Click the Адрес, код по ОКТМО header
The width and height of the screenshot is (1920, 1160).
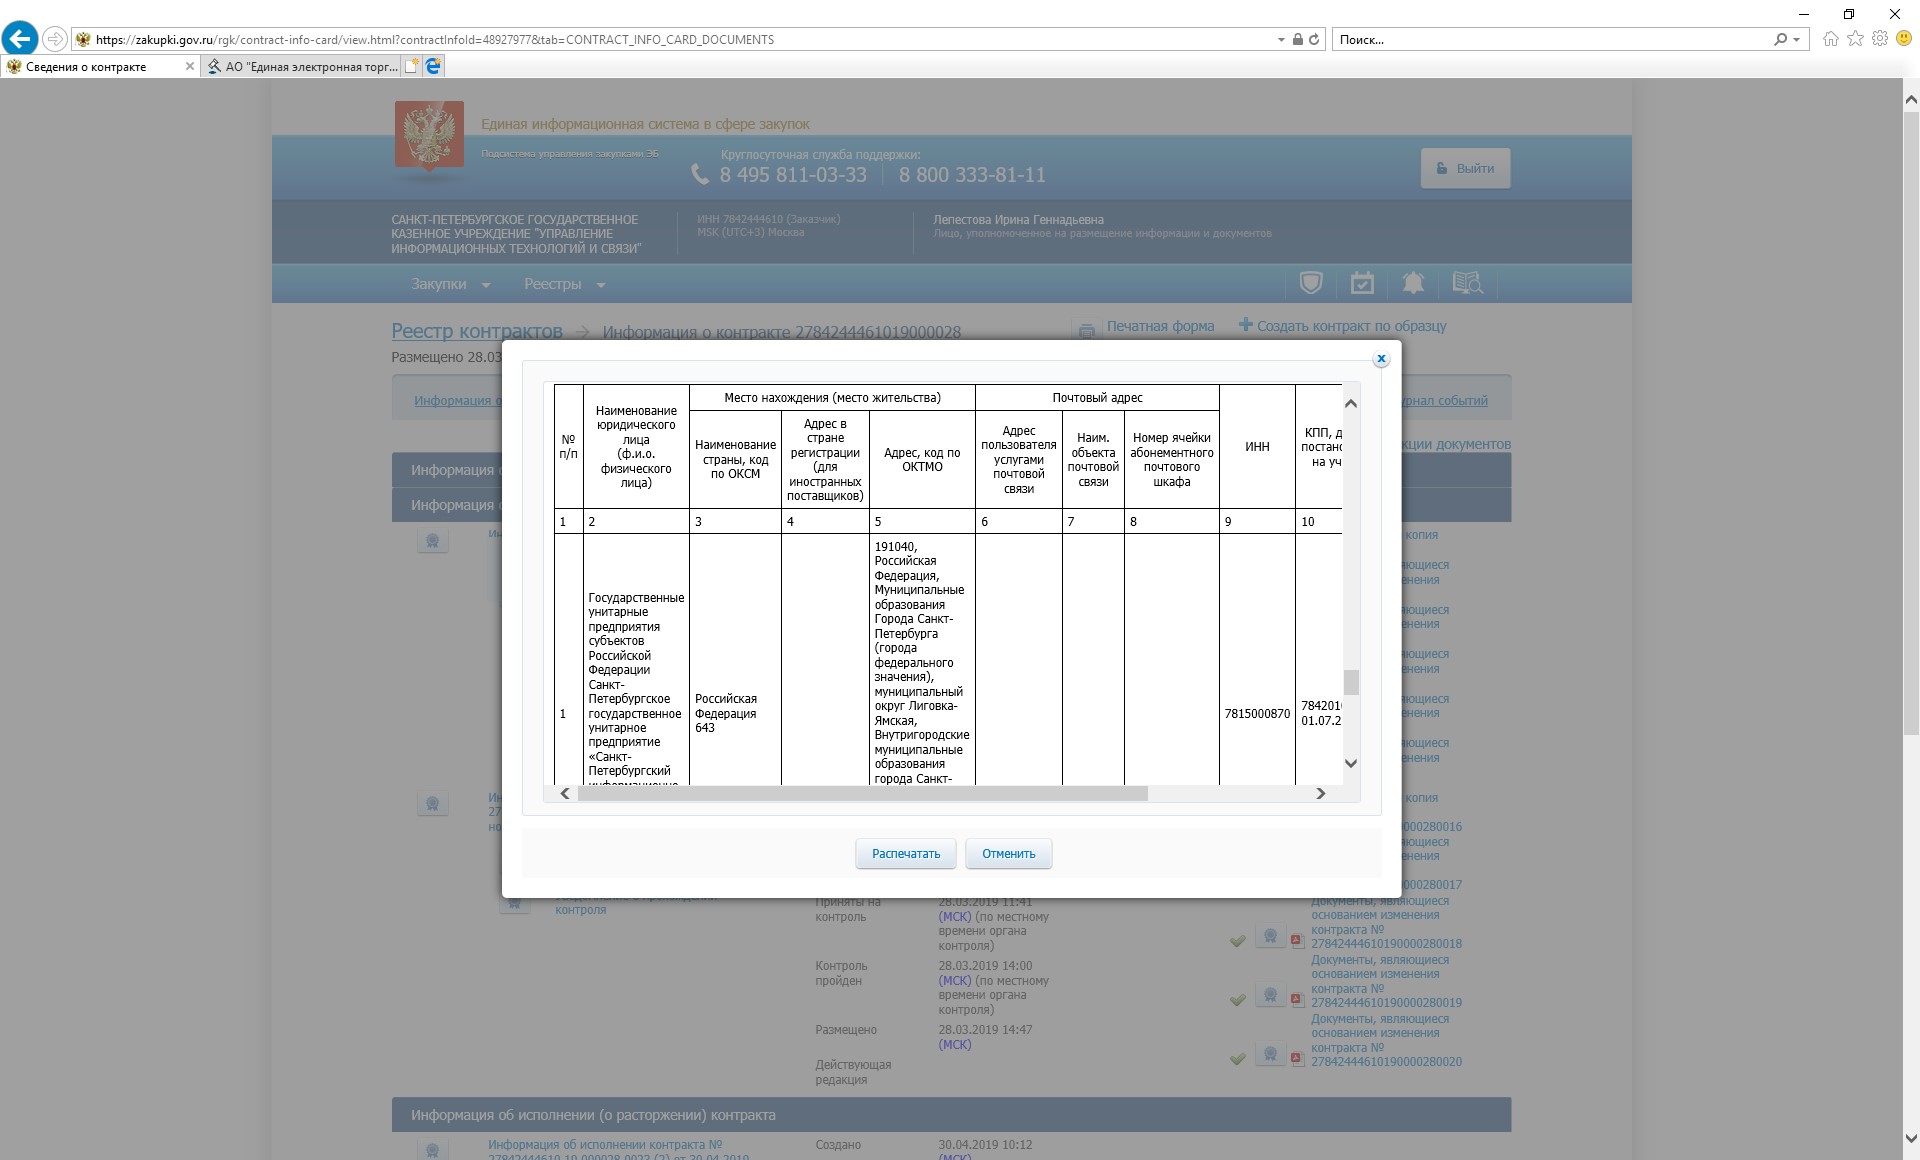coord(922,460)
